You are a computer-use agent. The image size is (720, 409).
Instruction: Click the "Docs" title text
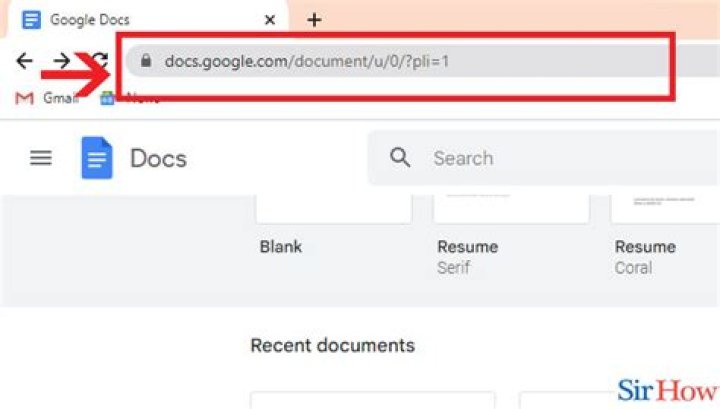pyautogui.click(x=158, y=158)
